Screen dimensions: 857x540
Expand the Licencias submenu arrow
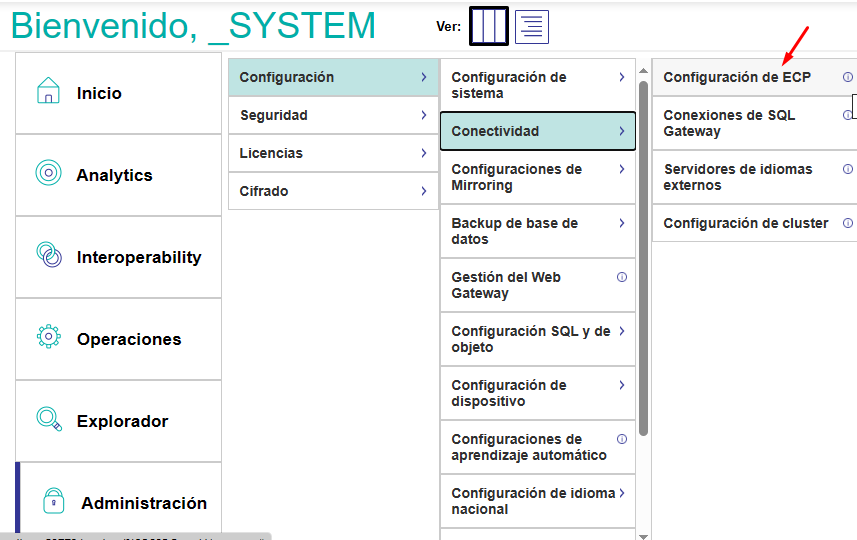tap(423, 153)
